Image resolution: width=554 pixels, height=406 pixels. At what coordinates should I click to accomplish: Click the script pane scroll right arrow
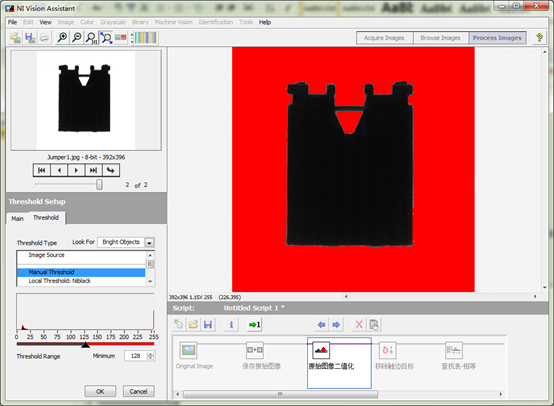[x=500, y=394]
